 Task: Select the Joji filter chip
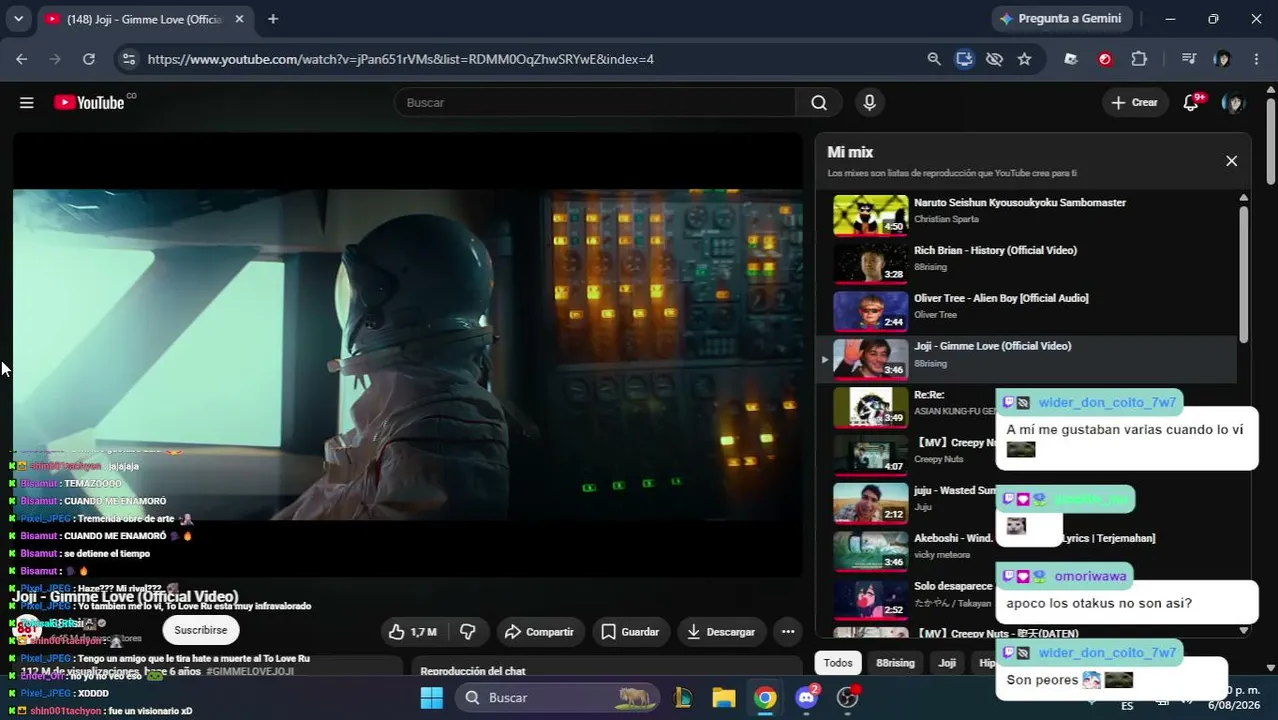pos(947,662)
